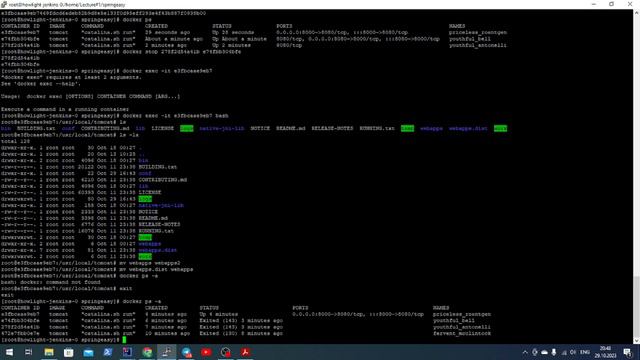Show hidden system tray icons

[x=525, y=352]
